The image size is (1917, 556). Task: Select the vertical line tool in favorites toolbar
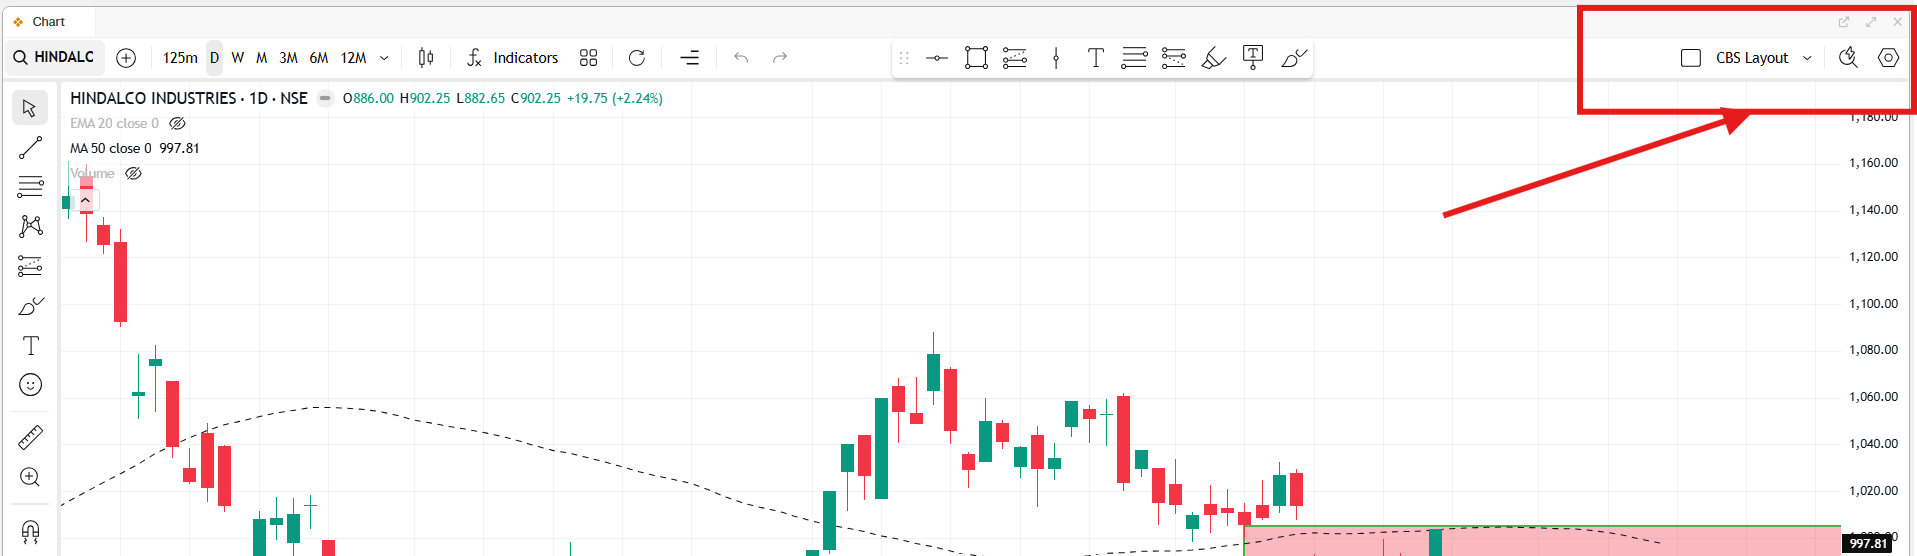click(x=1056, y=58)
